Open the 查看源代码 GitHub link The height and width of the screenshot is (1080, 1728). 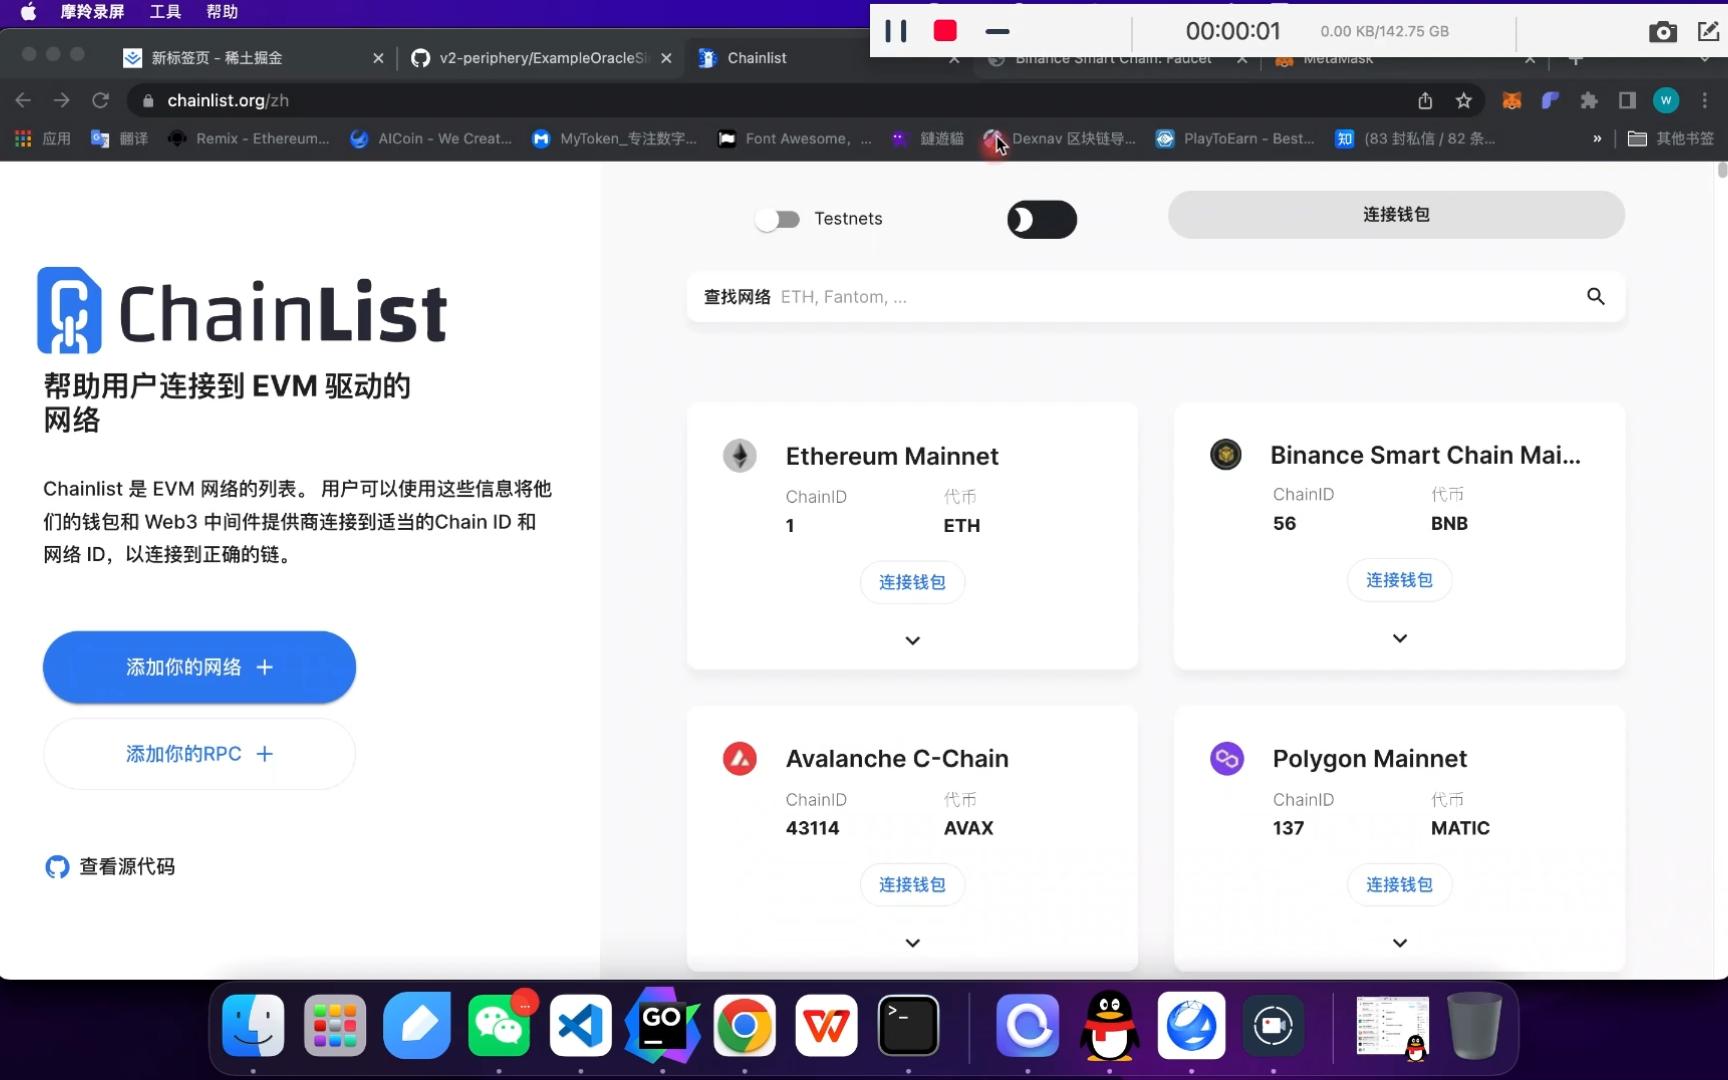(x=110, y=867)
